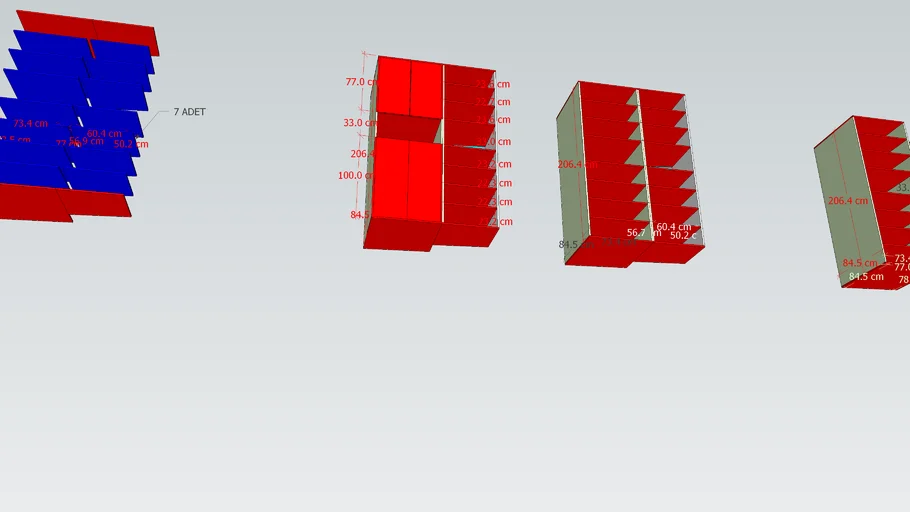Click the "7 ADET" annotation label
The height and width of the screenshot is (512, 910).
point(189,112)
